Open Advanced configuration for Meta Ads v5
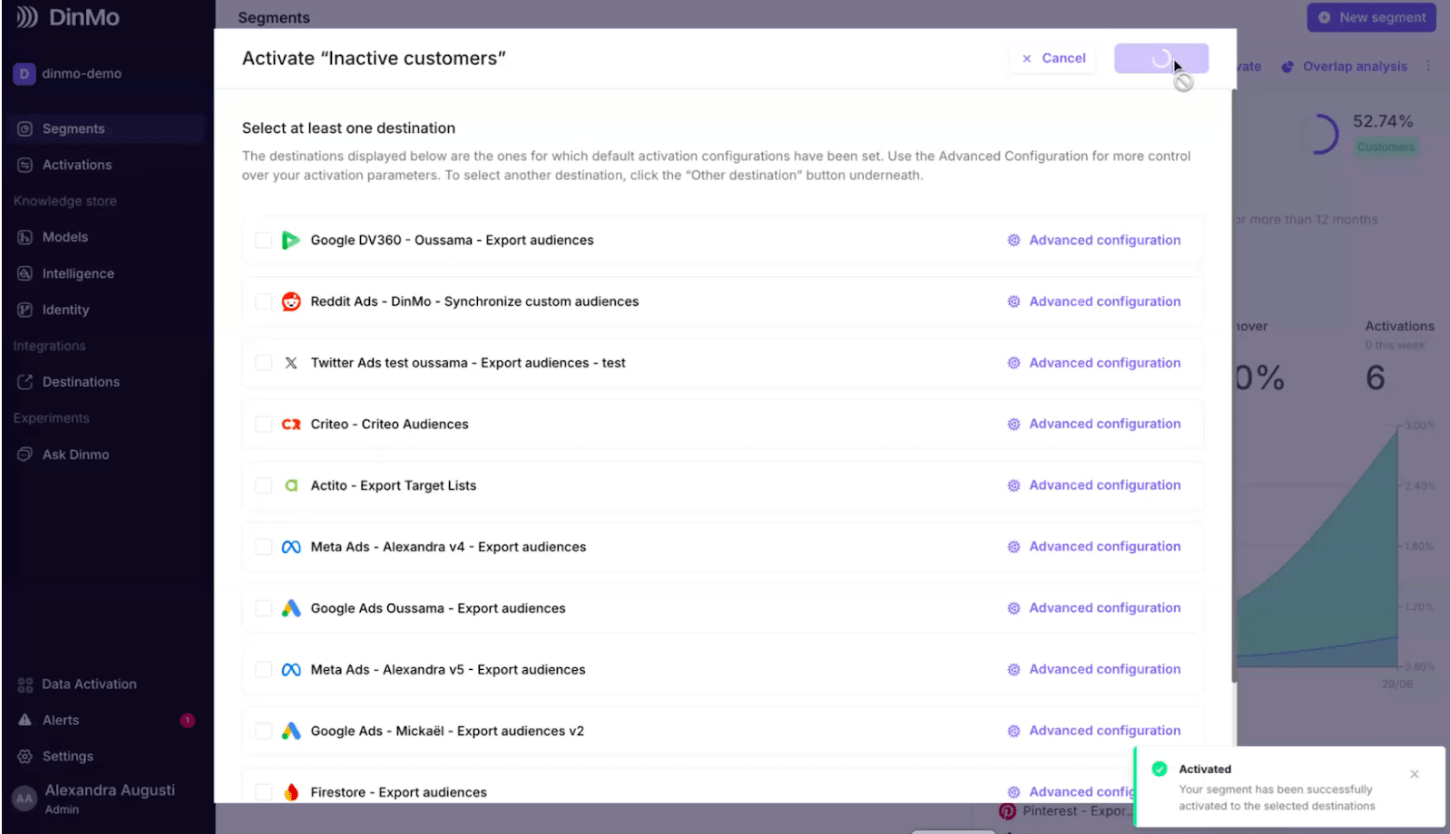The height and width of the screenshot is (834, 1450). click(x=1094, y=669)
